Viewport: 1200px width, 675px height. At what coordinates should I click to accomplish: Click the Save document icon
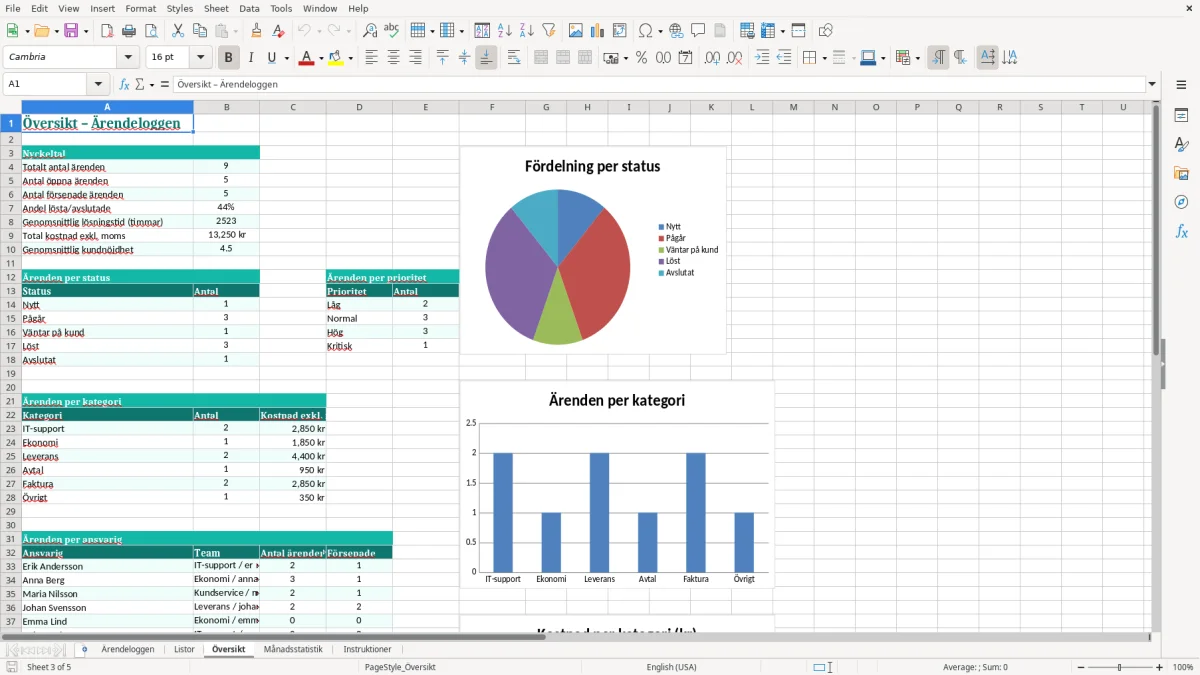point(71,31)
